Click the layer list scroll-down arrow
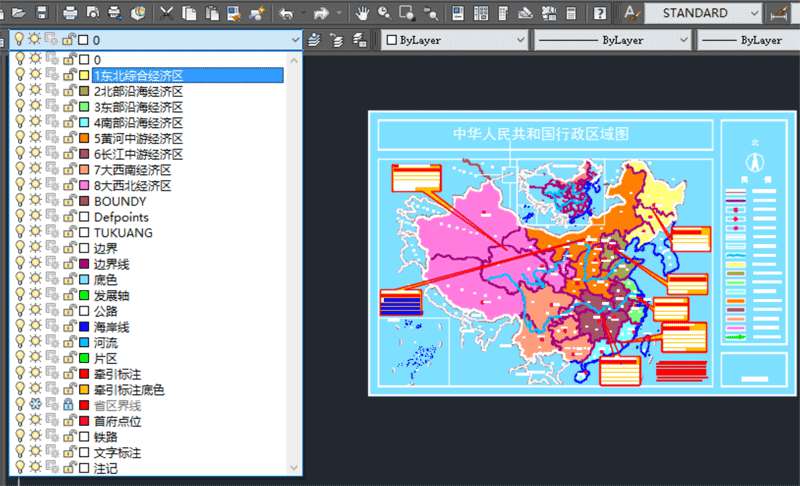800x486 pixels. coord(294,467)
